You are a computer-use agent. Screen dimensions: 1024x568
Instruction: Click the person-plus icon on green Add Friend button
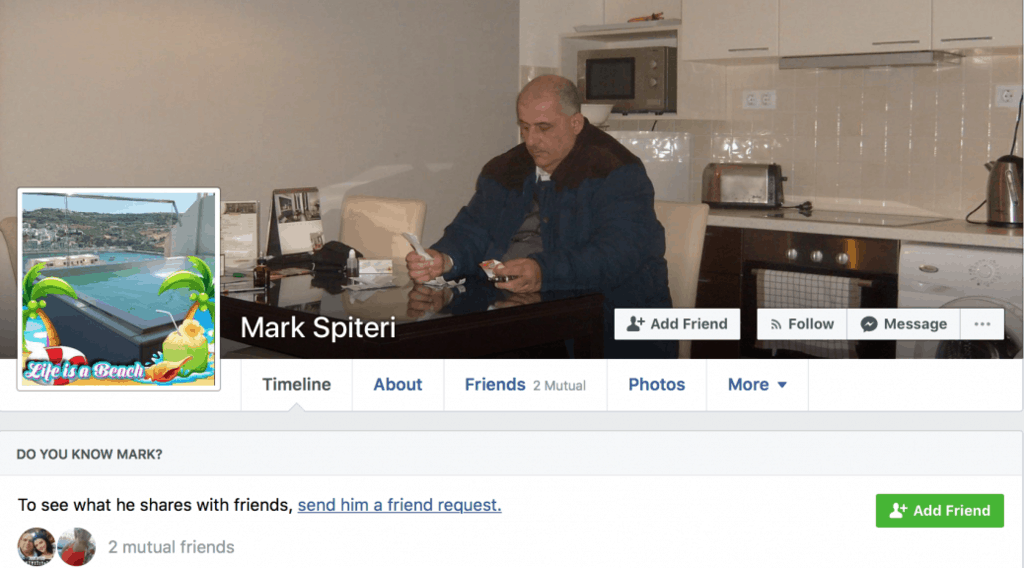[x=898, y=511]
